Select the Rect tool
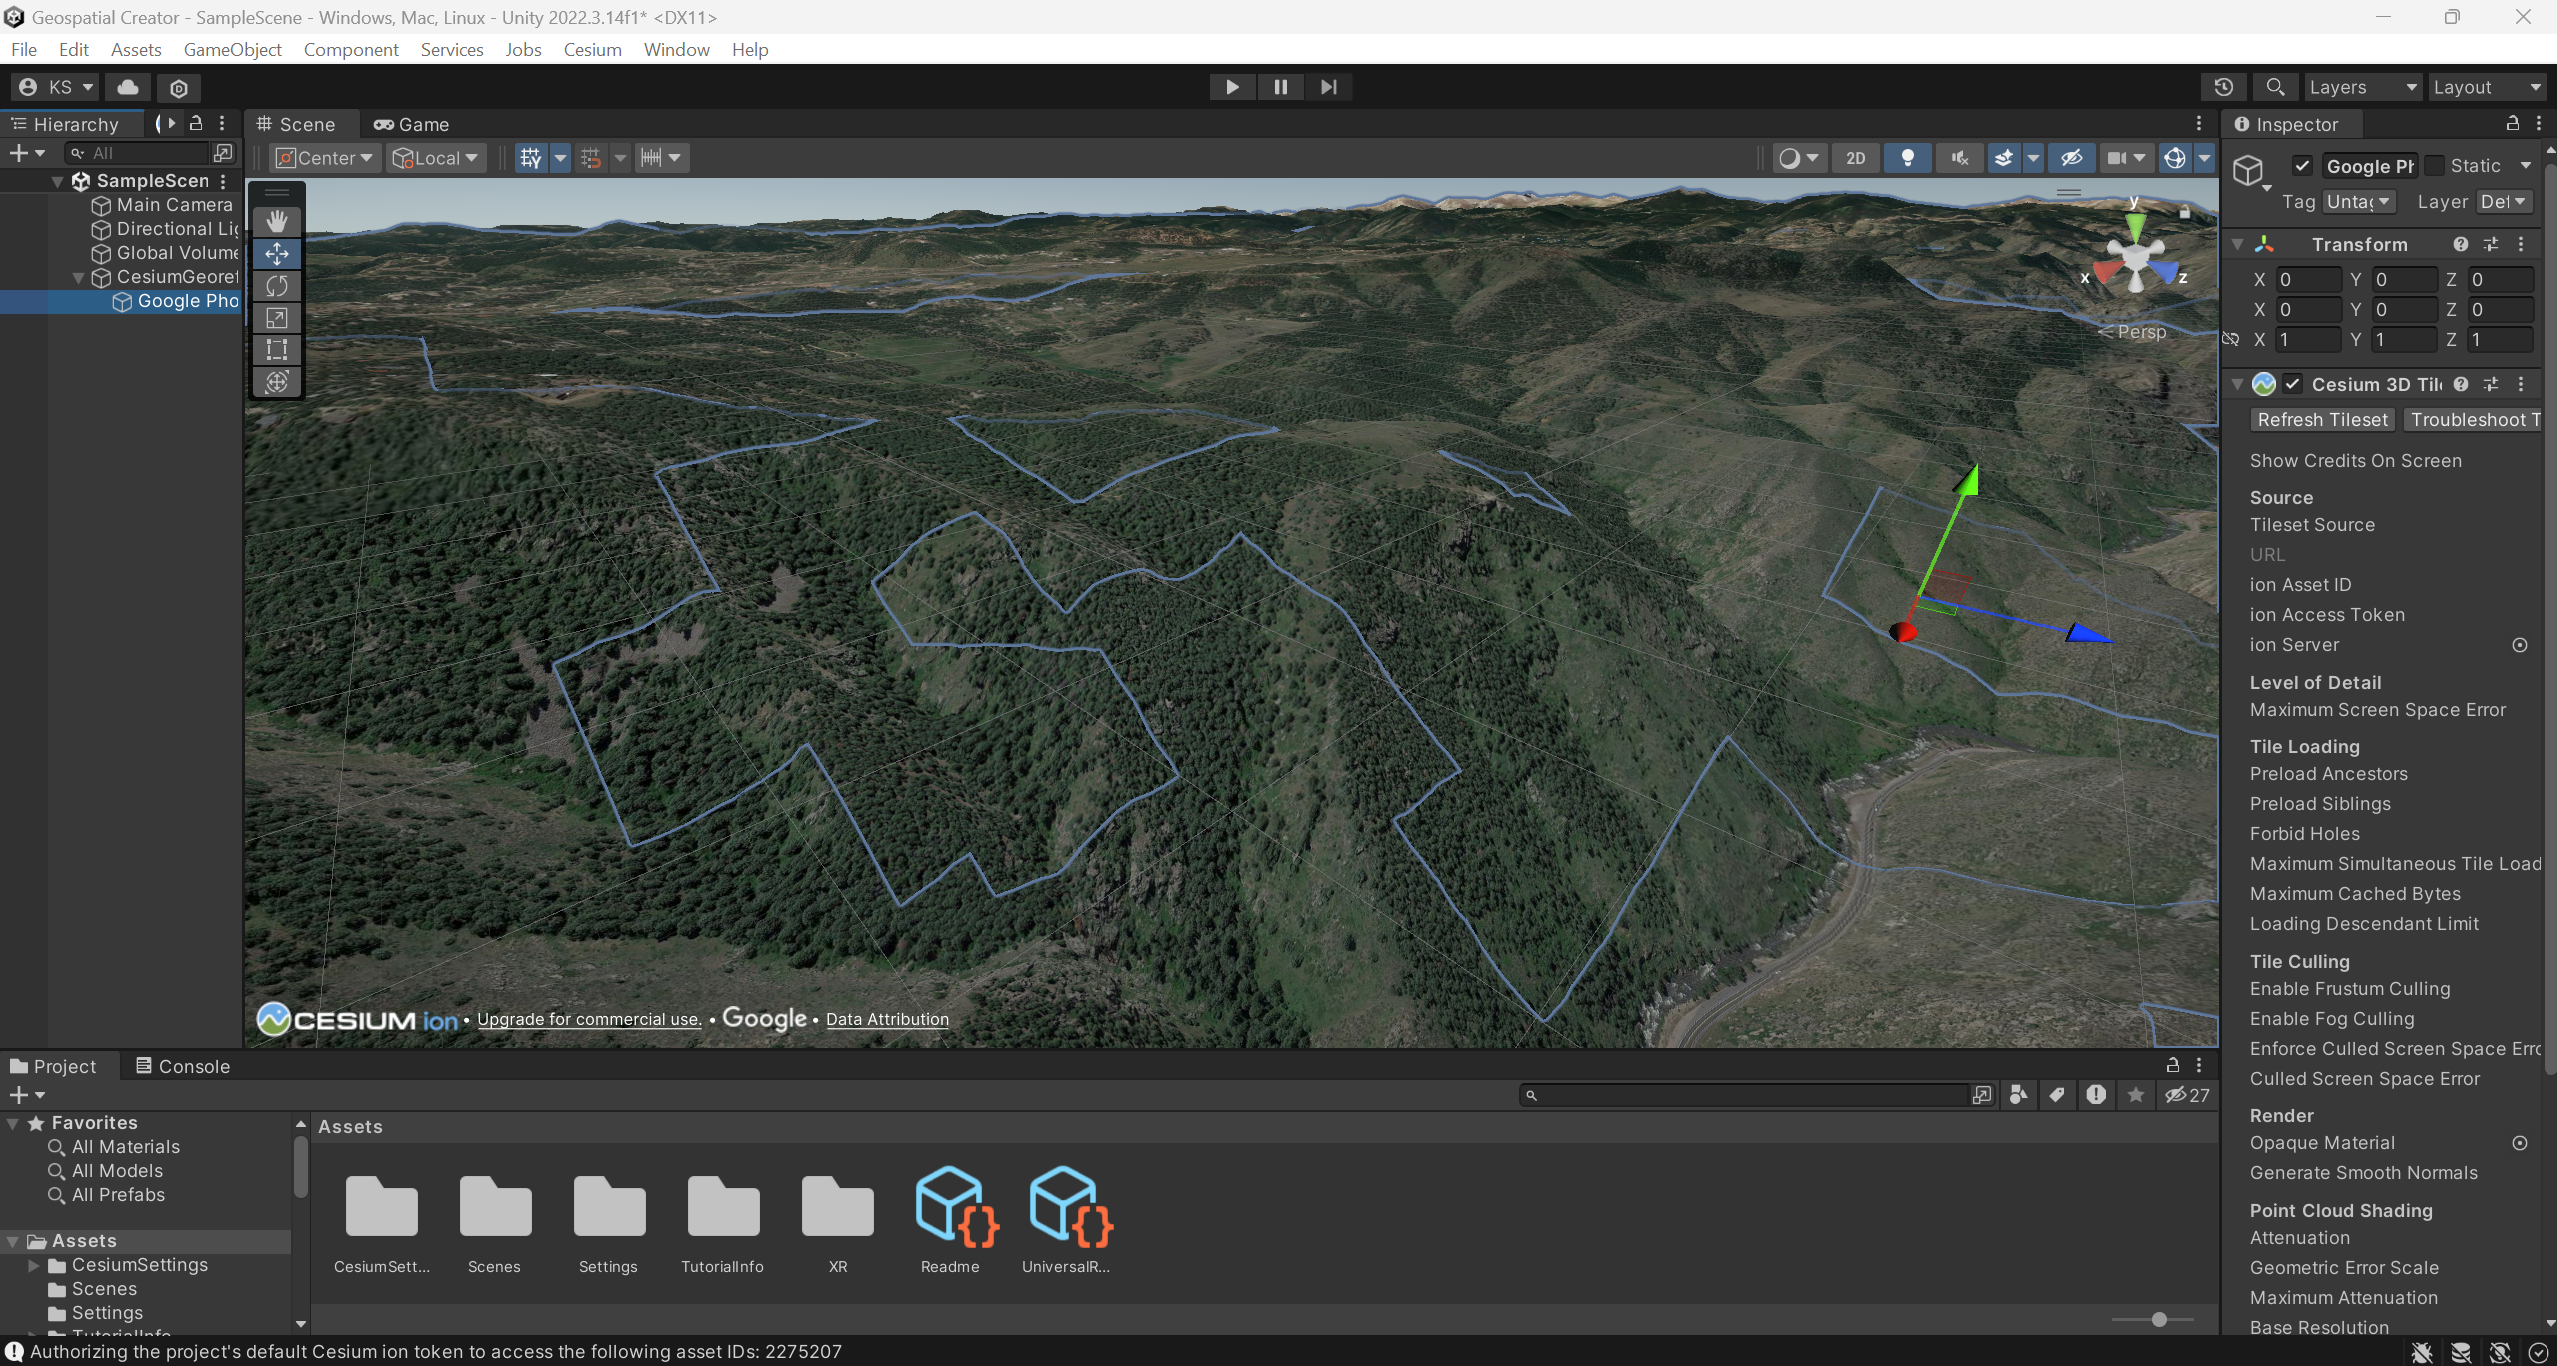This screenshot has height=1366, width=2557. [277, 350]
